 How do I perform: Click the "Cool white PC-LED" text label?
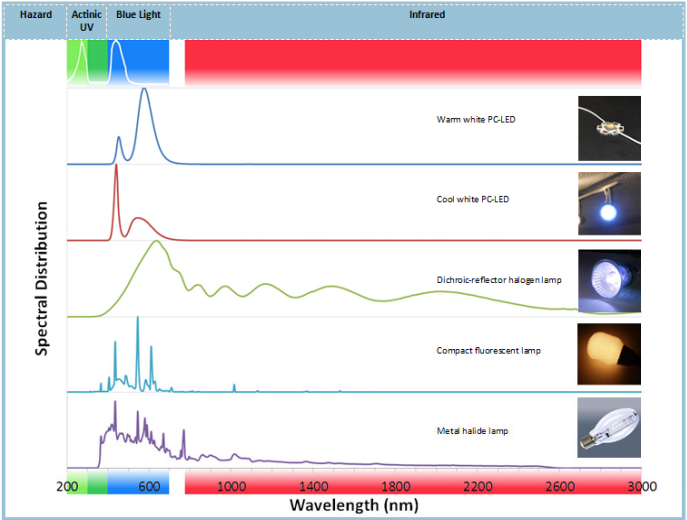(474, 199)
